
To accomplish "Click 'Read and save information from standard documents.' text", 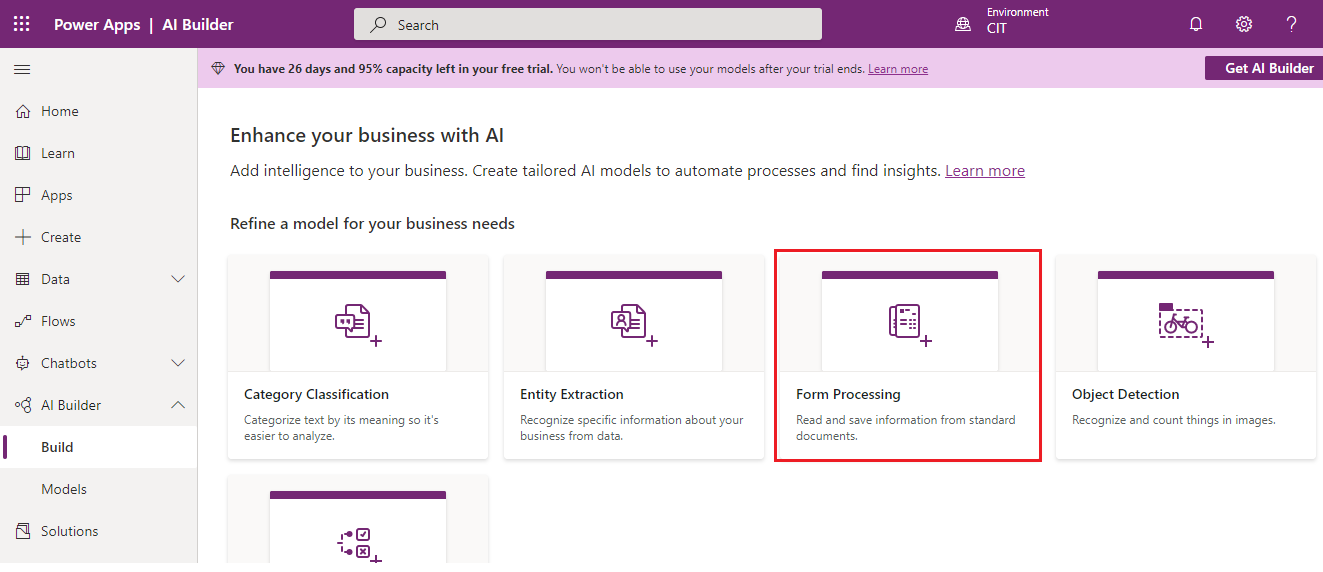I will 906,428.
